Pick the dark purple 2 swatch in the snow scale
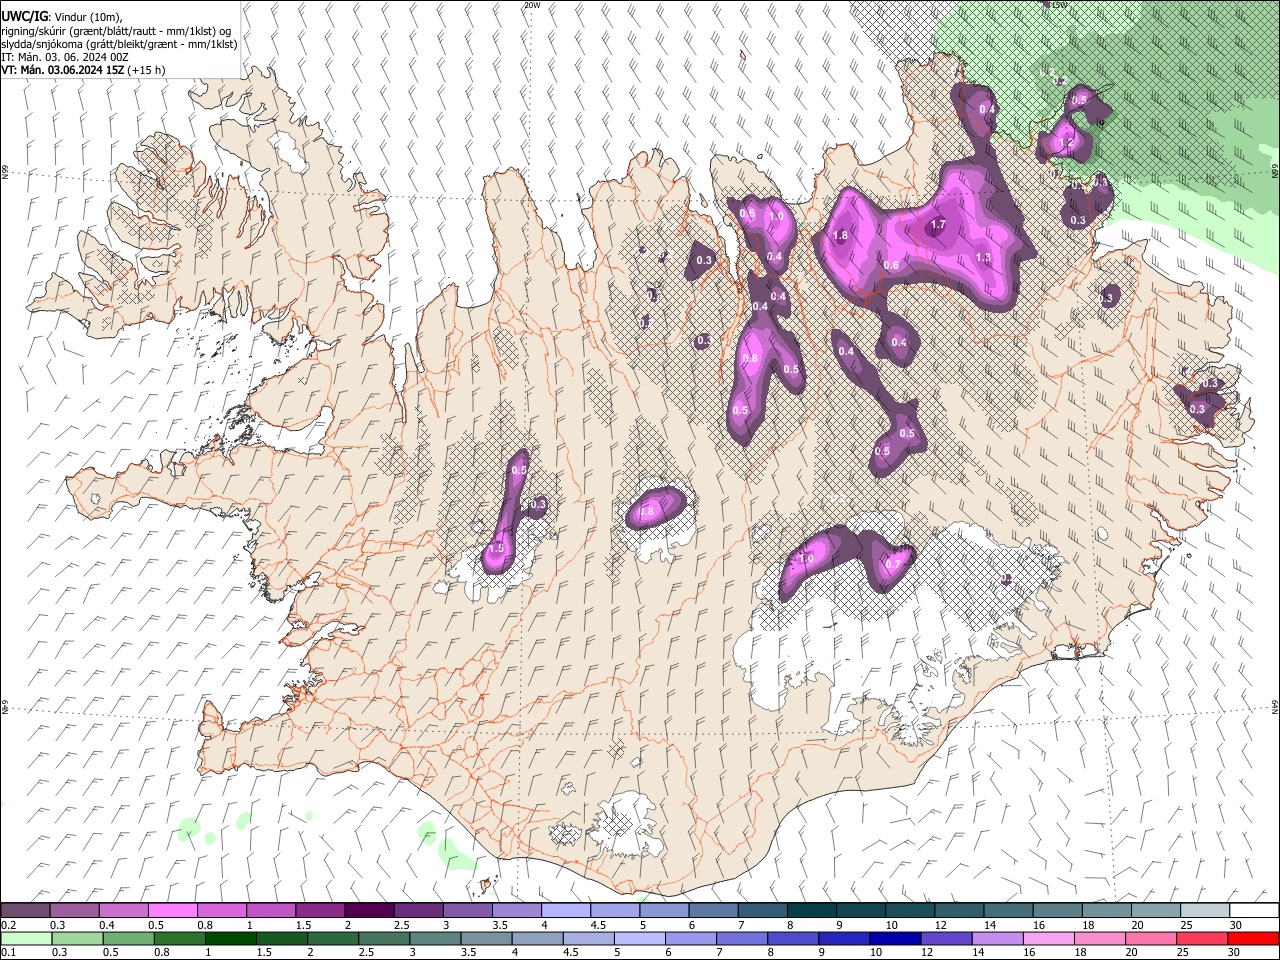This screenshot has width=1280, height=960. (369, 911)
